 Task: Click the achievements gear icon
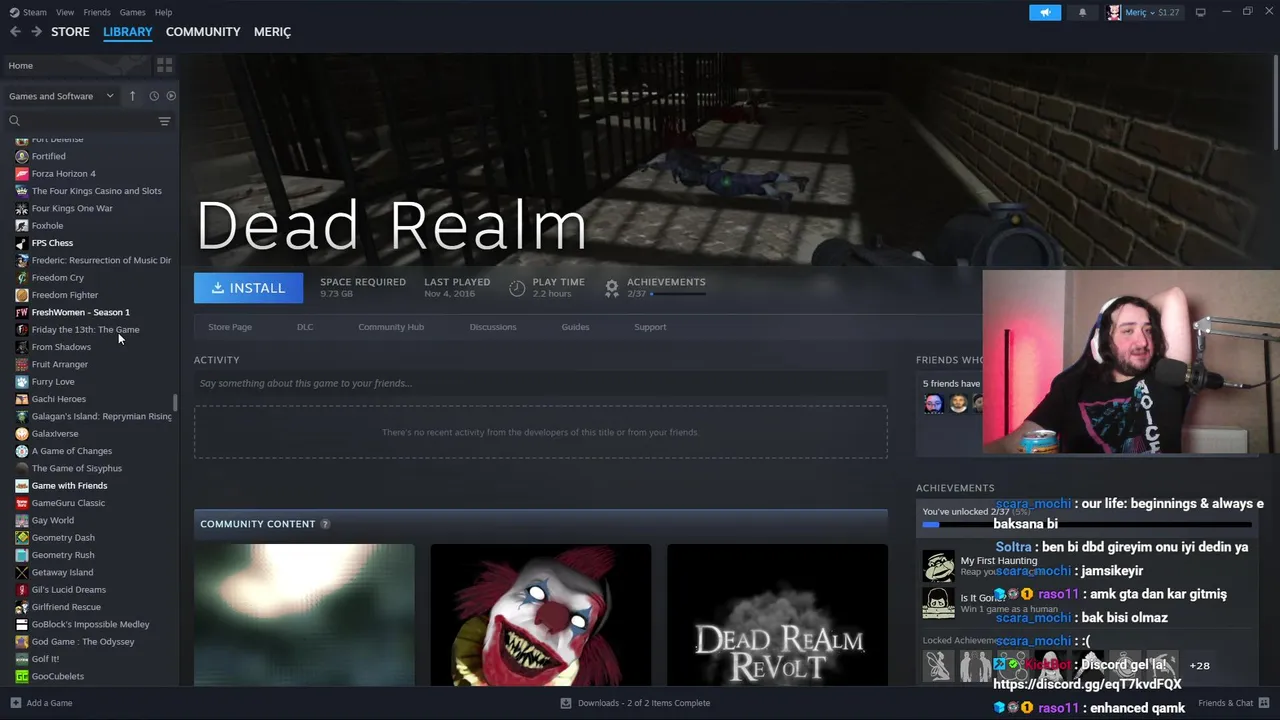(611, 288)
